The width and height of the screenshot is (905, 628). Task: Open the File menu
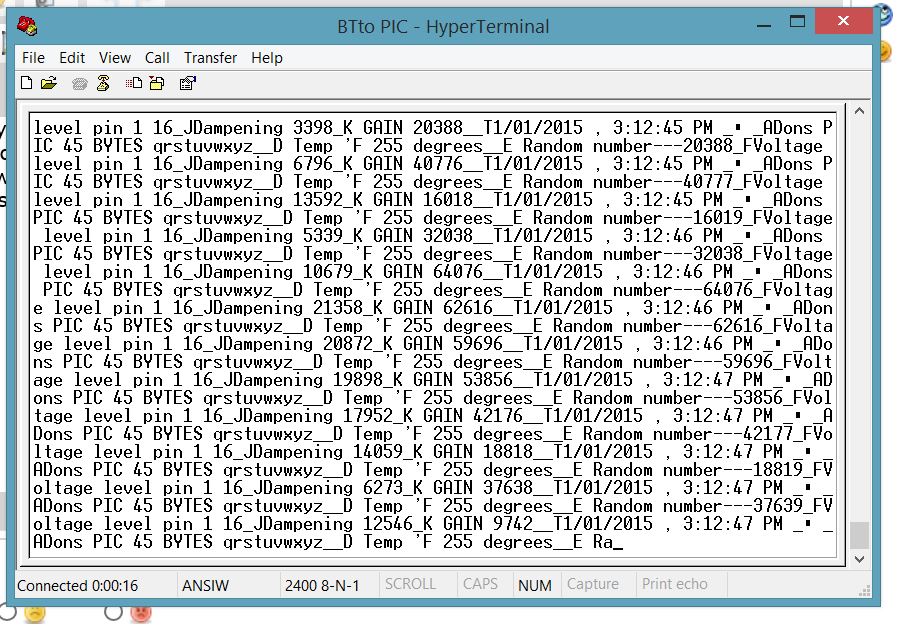33,58
